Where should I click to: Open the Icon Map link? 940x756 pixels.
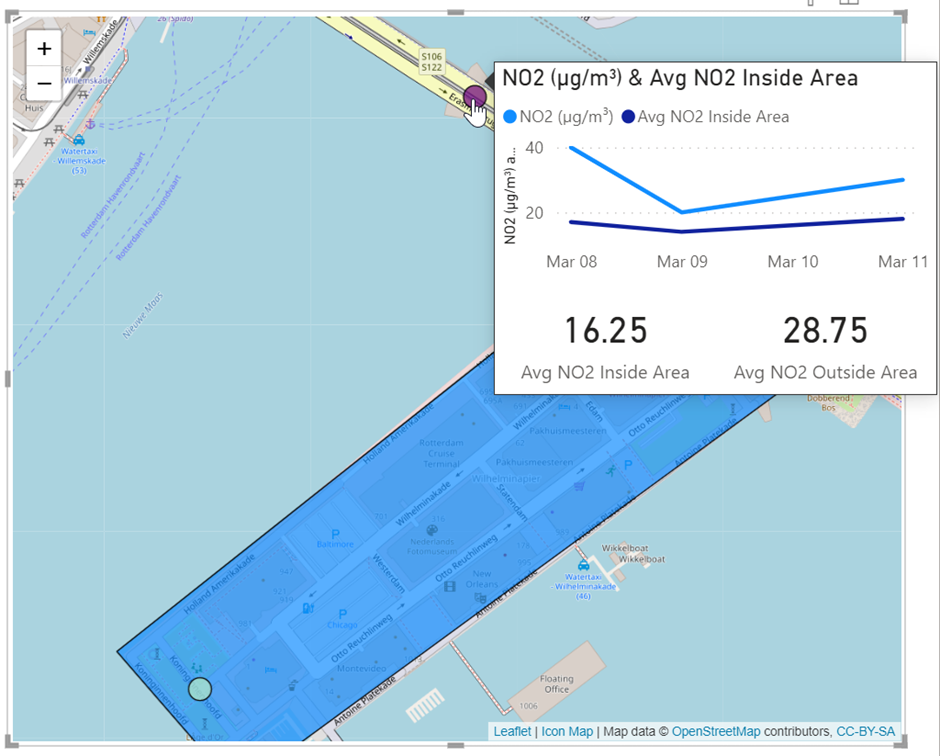(x=567, y=732)
